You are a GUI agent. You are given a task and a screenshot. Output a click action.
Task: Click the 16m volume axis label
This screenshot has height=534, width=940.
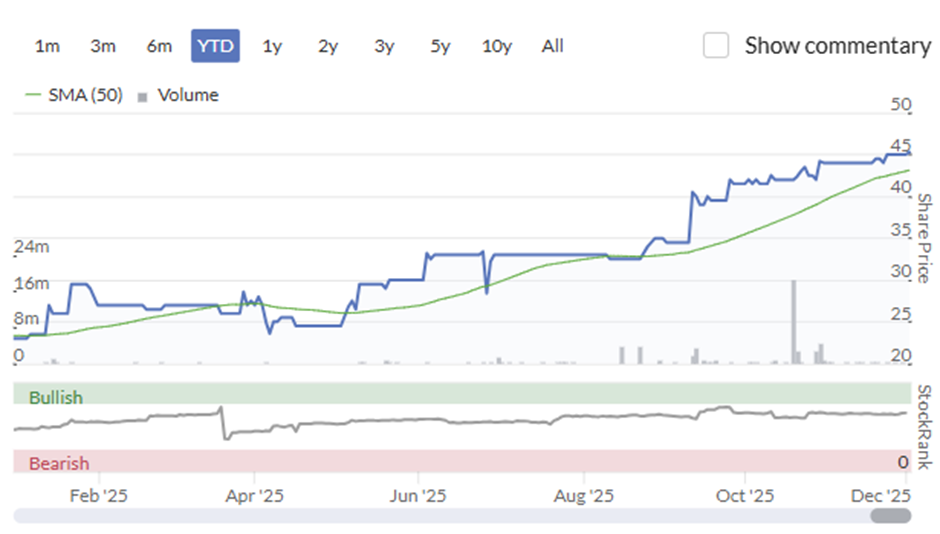[32, 283]
